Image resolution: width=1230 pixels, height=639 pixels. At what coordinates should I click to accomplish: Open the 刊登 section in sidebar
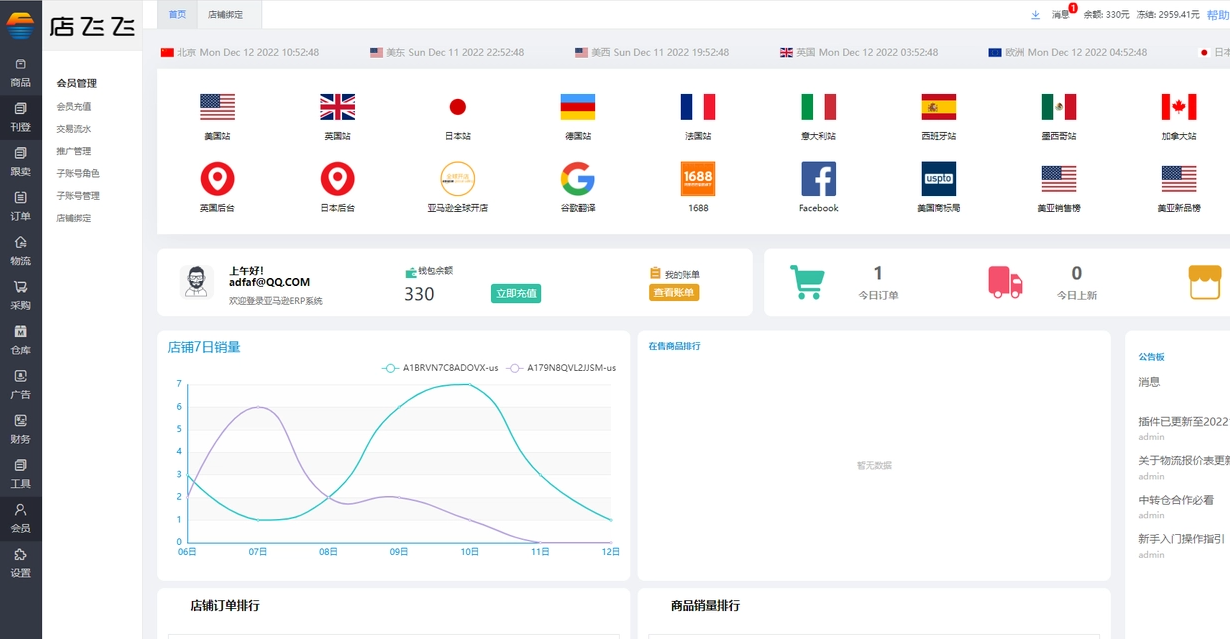point(20,117)
